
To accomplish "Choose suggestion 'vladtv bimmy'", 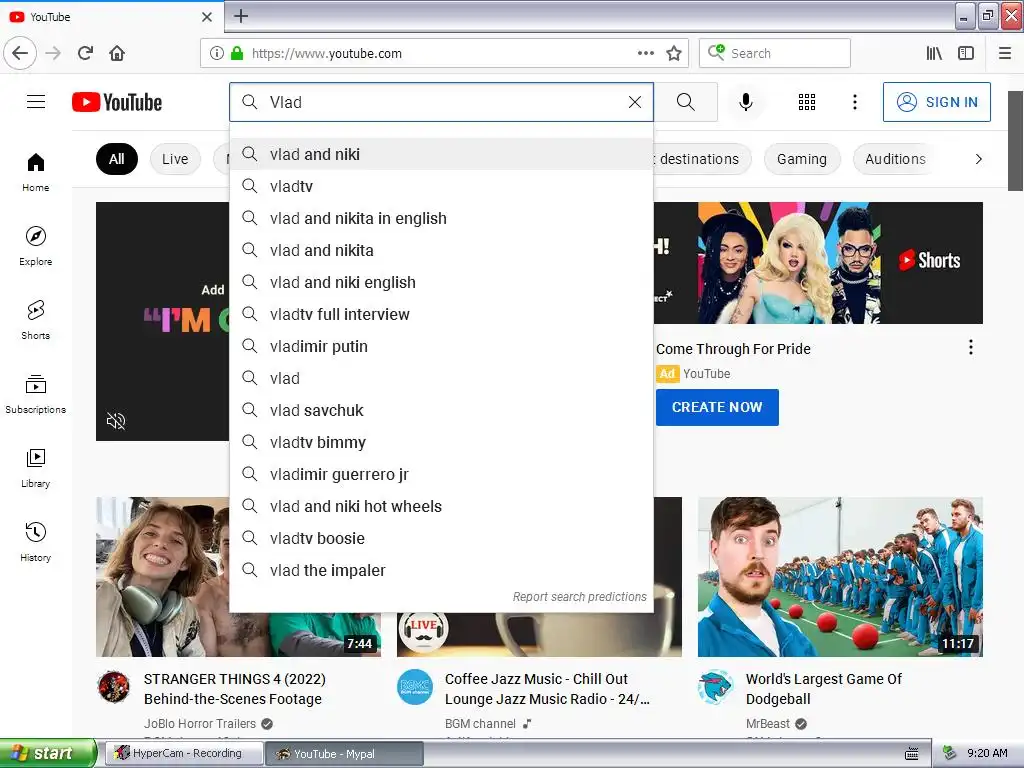I will pyautogui.click(x=441, y=442).
